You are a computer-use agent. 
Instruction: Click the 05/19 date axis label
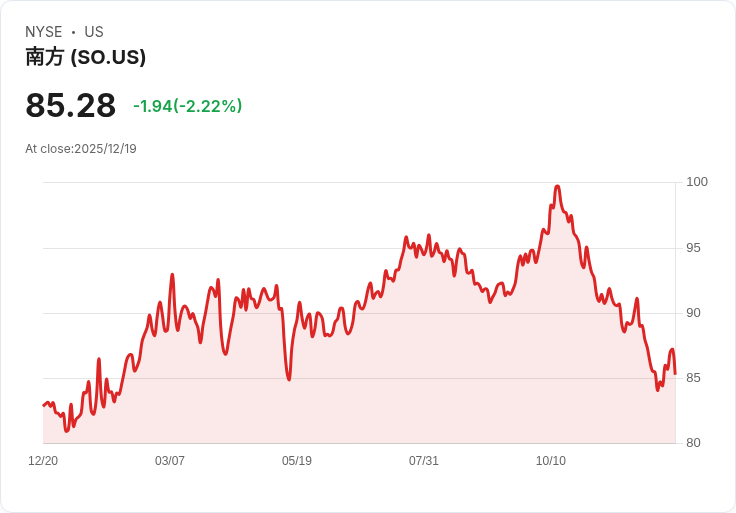[297, 461]
